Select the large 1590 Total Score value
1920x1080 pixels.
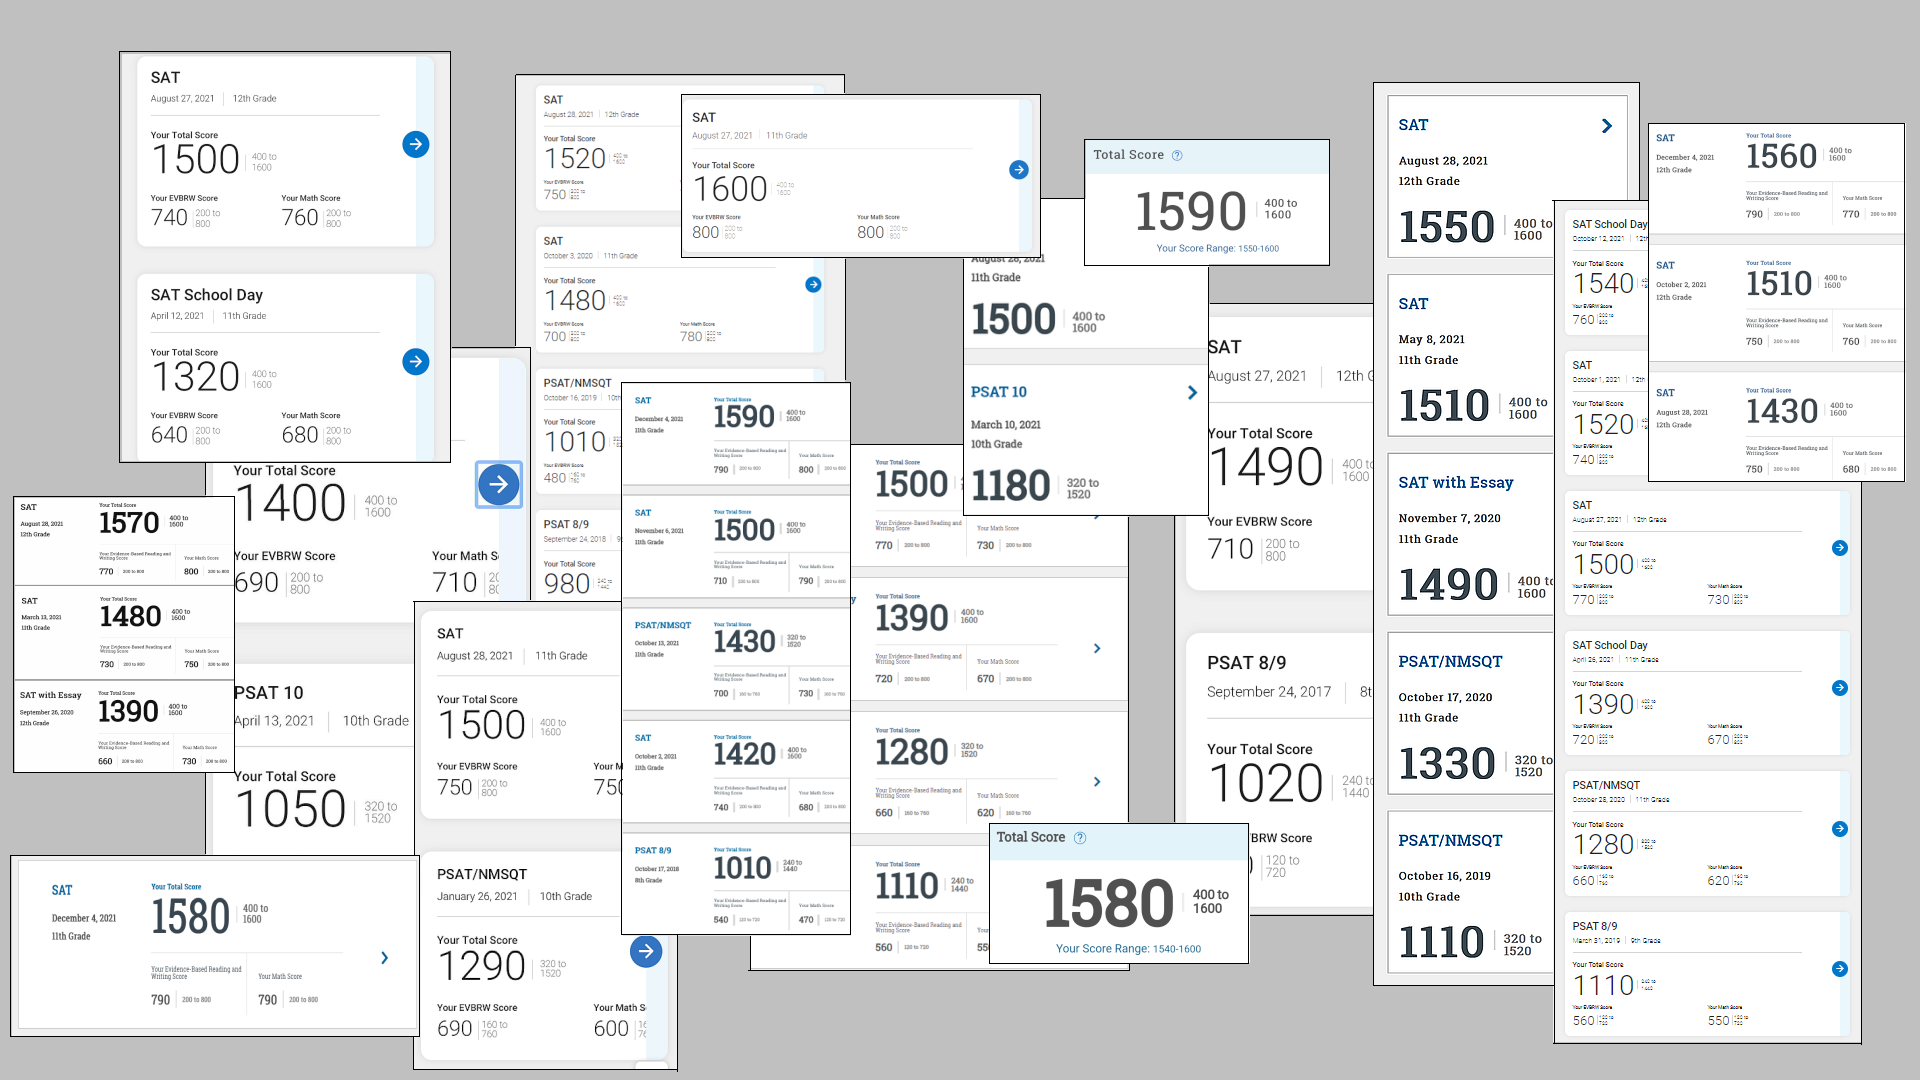[1190, 212]
